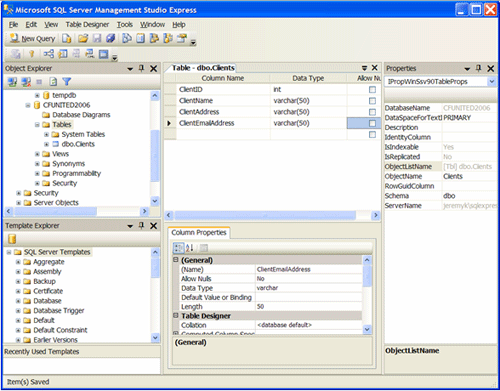This screenshot has height=391, width=500.
Task: Open the Tools menu
Action: tap(125, 24)
